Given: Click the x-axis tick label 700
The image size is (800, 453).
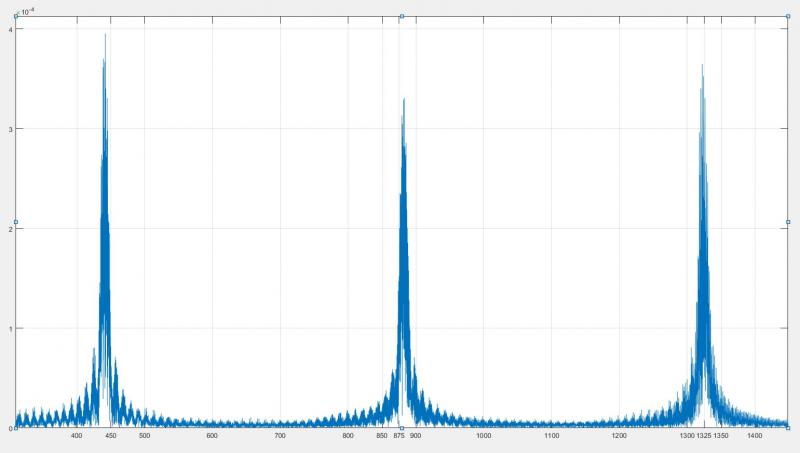Looking at the screenshot, I should click(280, 436).
